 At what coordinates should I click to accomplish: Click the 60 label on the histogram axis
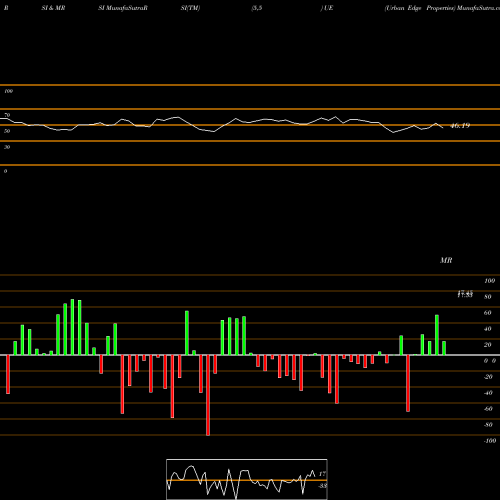click(x=488, y=313)
